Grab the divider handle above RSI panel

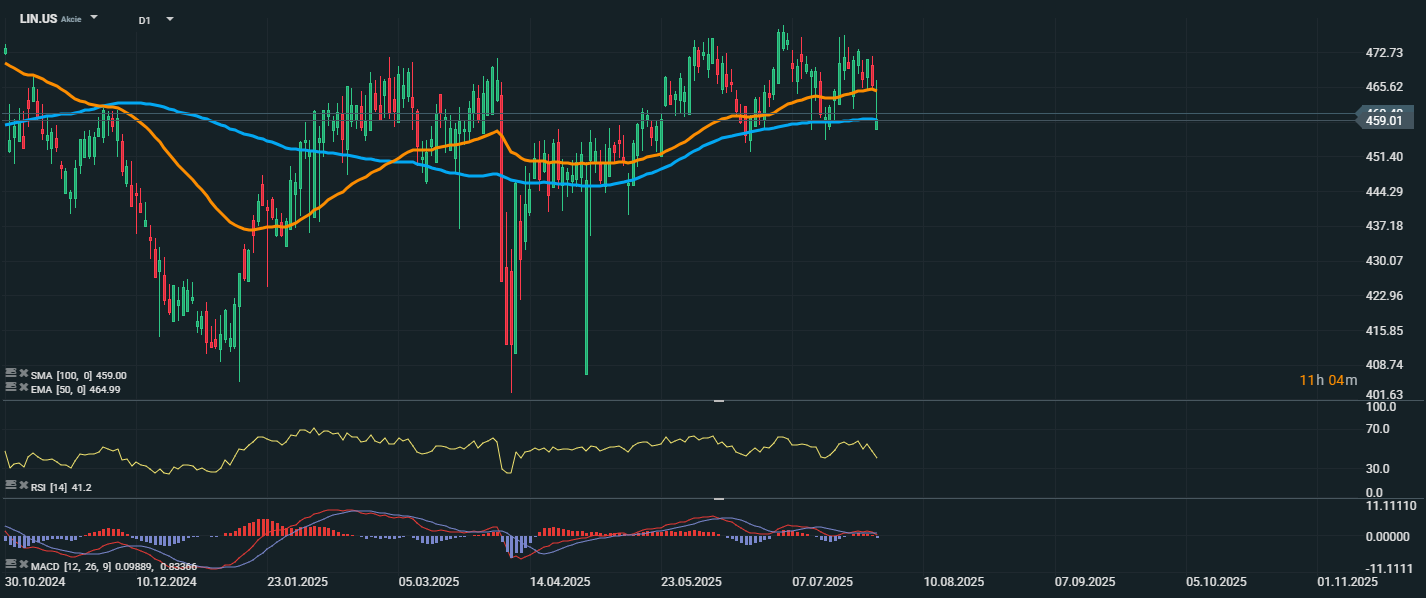[718, 401]
